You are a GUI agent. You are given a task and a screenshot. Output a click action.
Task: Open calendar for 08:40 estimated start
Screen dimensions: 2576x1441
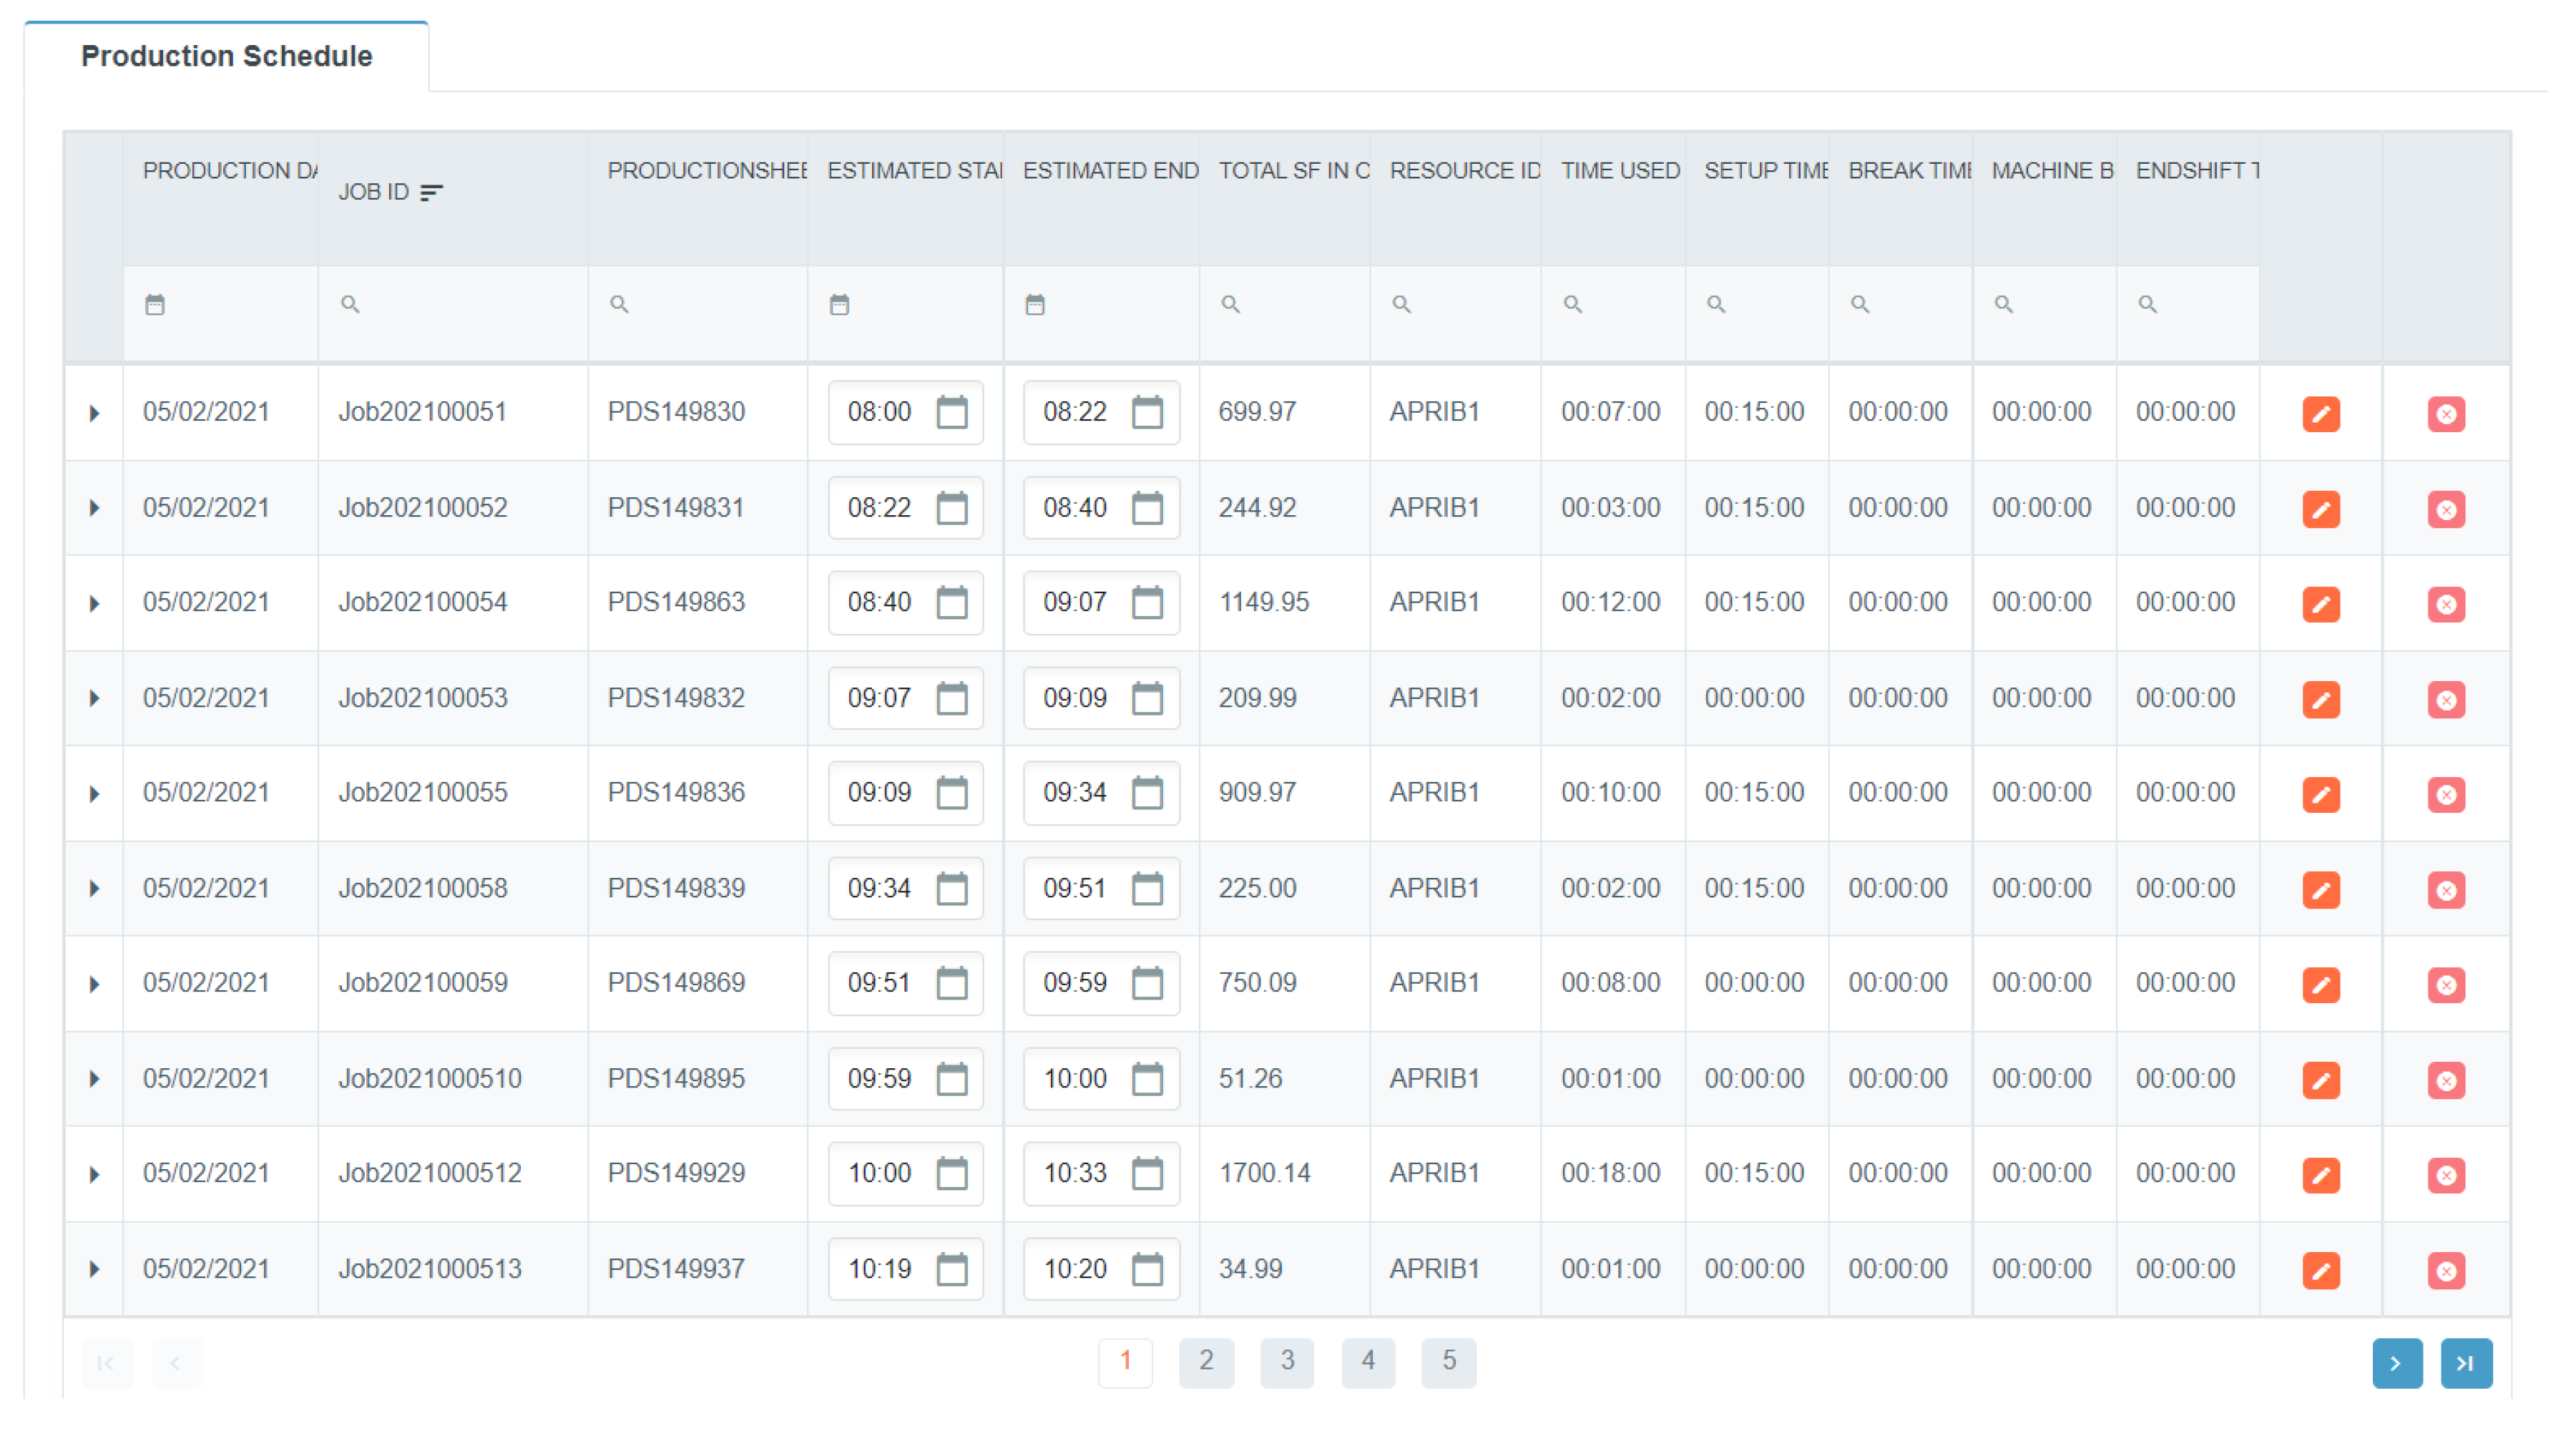click(x=951, y=603)
